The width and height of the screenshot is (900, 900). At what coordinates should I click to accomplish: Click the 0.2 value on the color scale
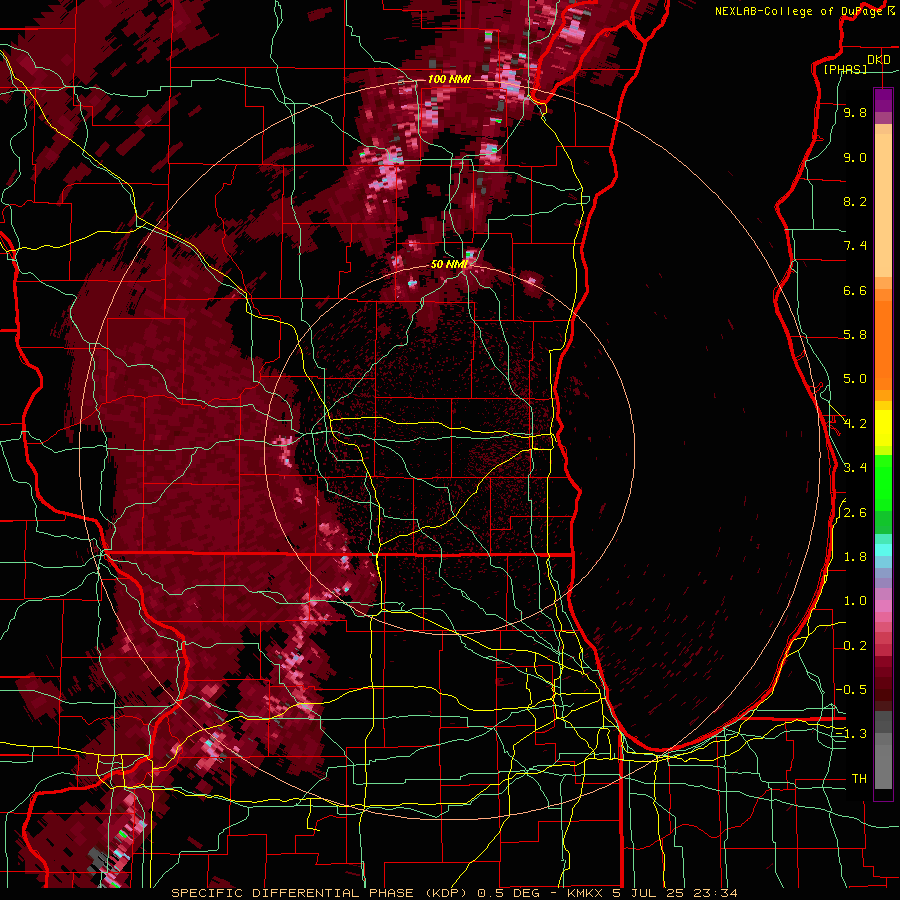coord(855,646)
